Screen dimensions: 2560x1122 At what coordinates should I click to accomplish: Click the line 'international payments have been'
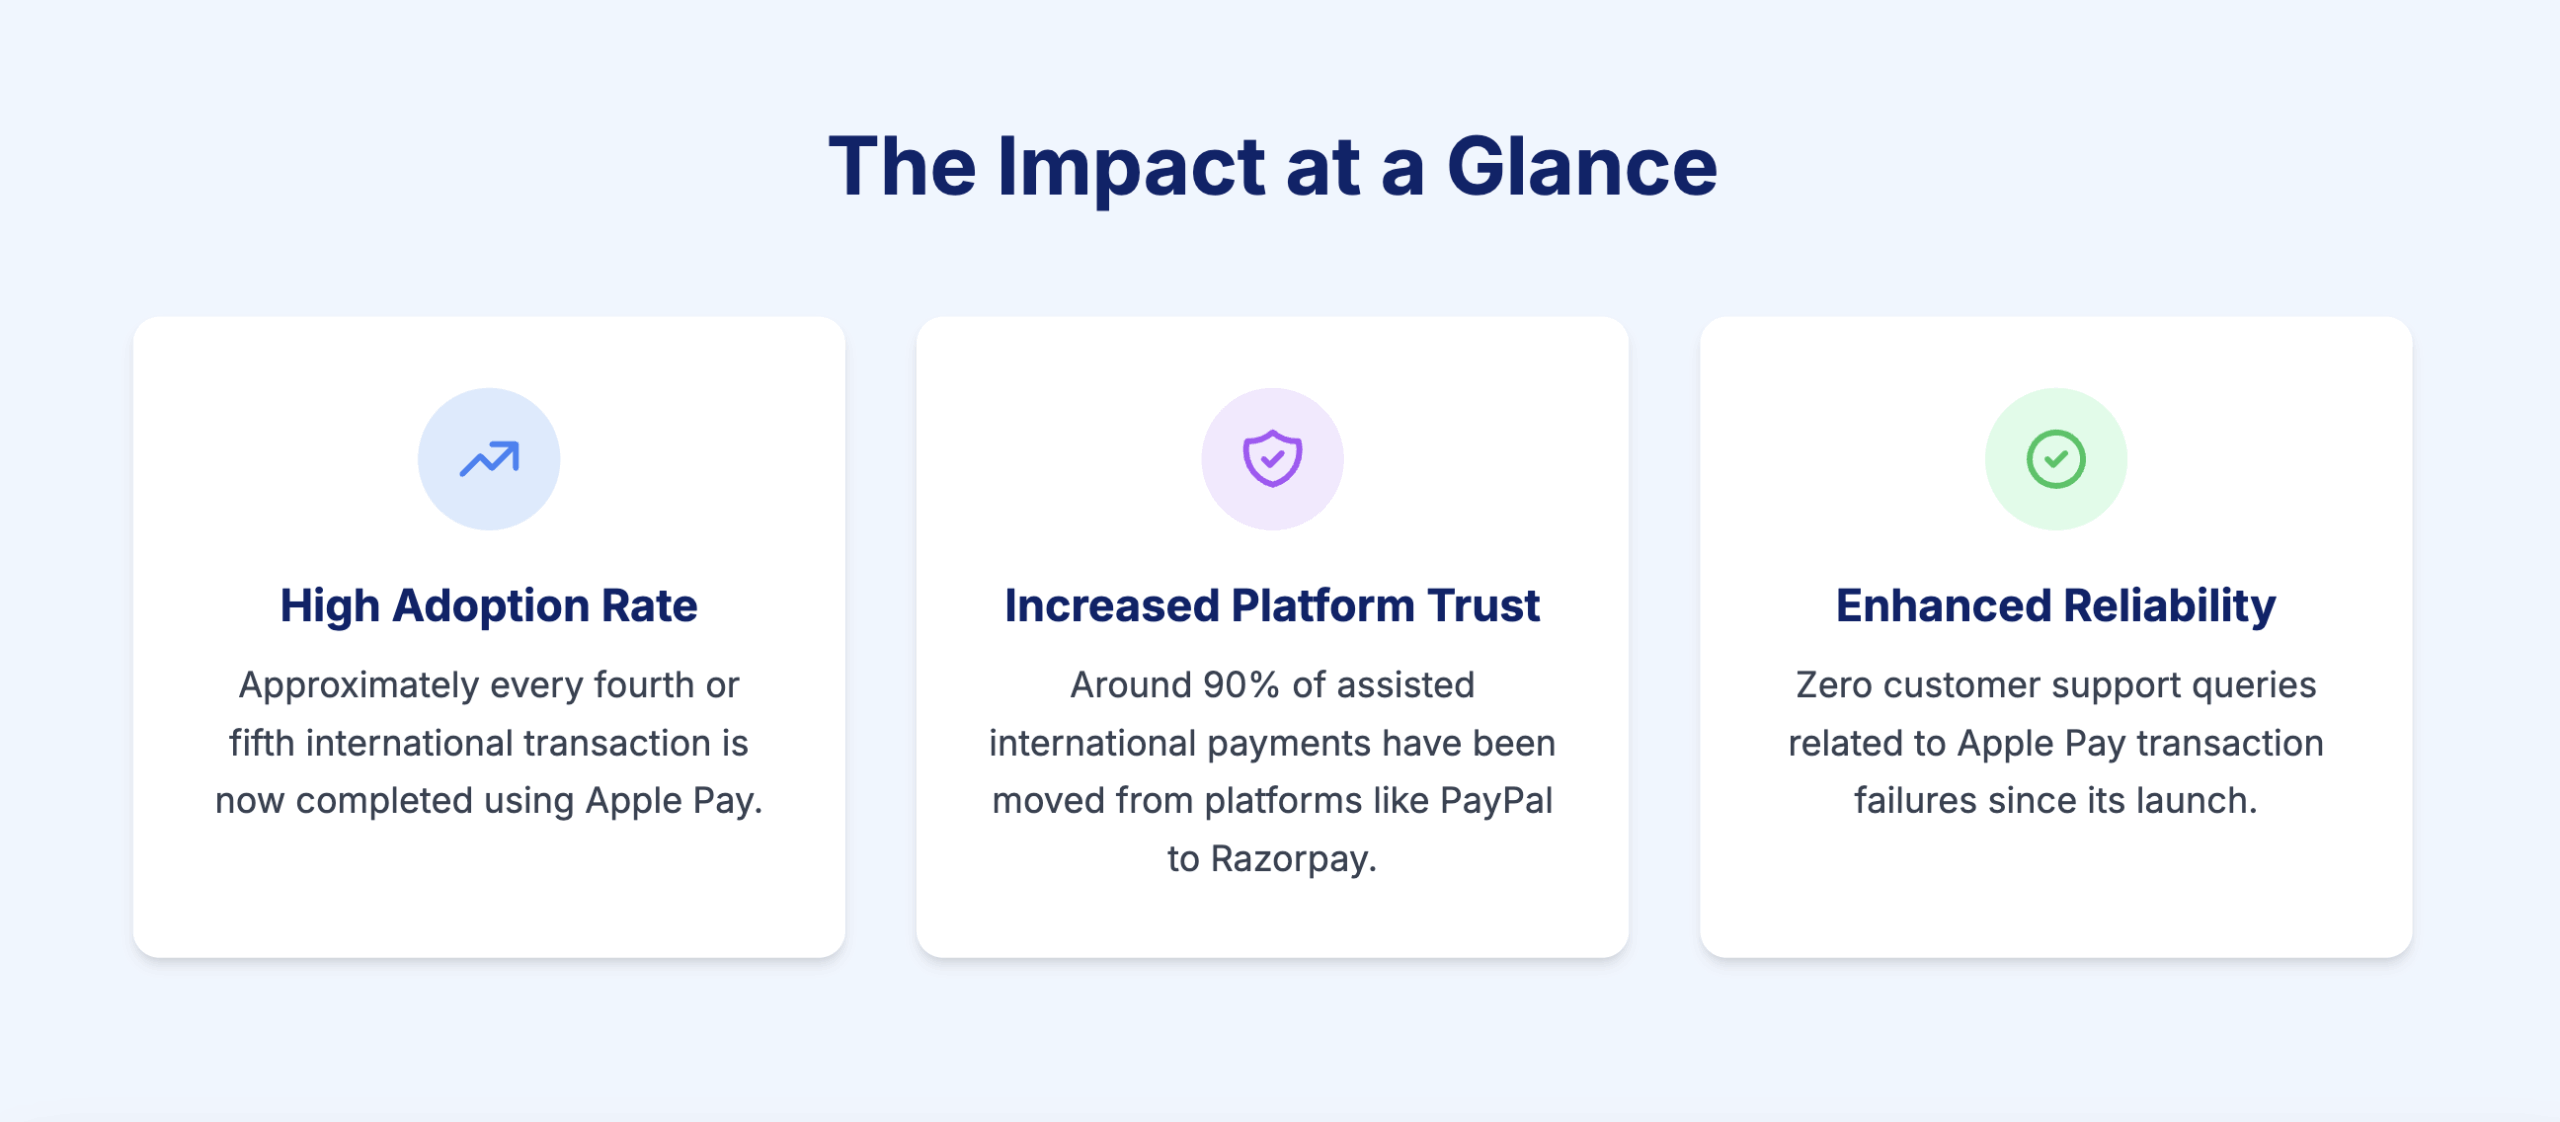[1272, 743]
